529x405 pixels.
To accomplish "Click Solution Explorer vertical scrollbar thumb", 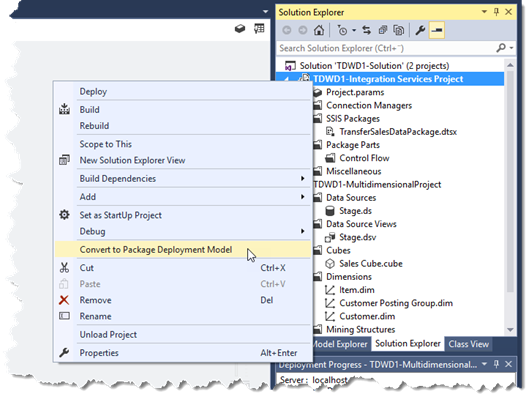I will click(x=510, y=182).
